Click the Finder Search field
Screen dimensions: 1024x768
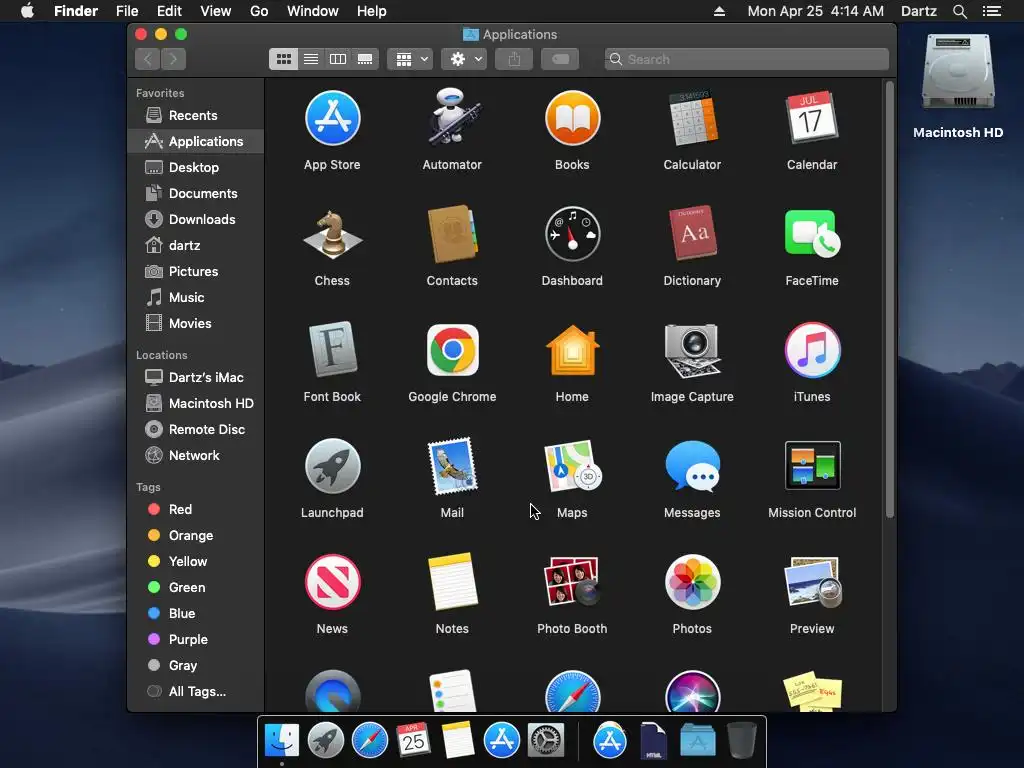(x=746, y=59)
